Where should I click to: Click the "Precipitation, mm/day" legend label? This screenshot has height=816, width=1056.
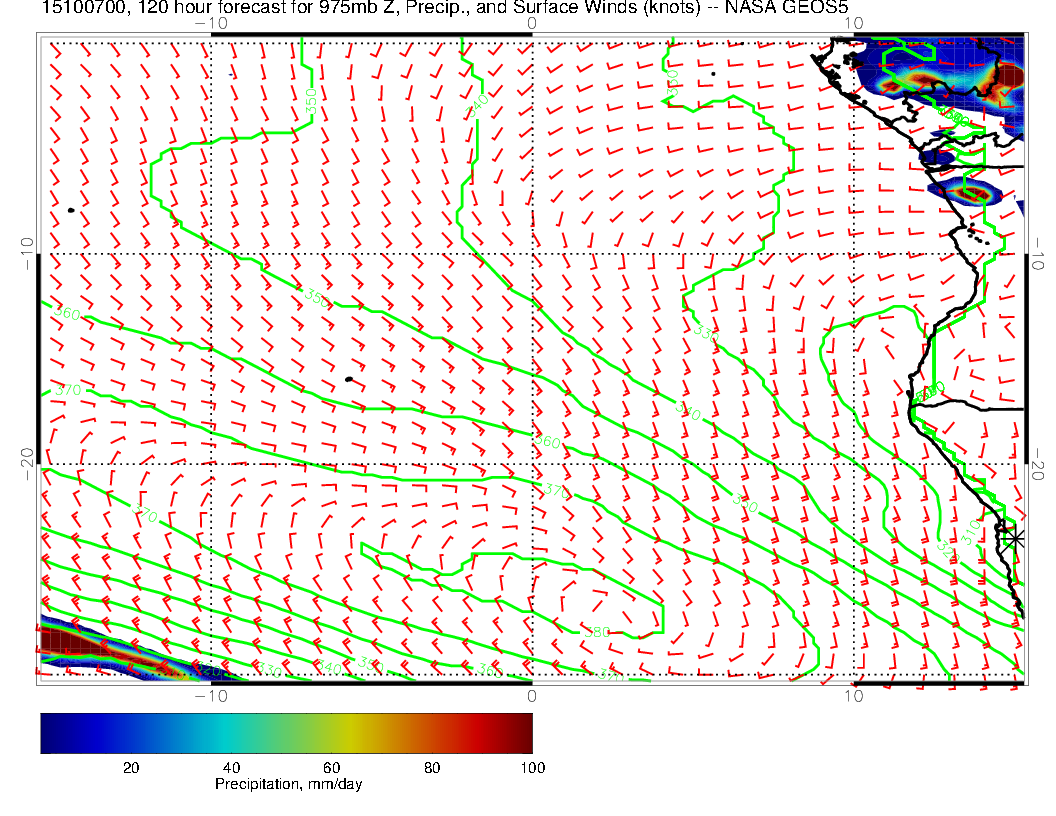point(288,784)
